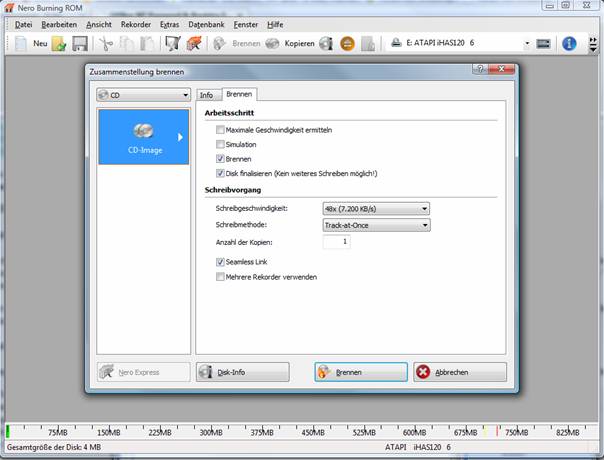Click the recorder selection button icon

[544, 44]
